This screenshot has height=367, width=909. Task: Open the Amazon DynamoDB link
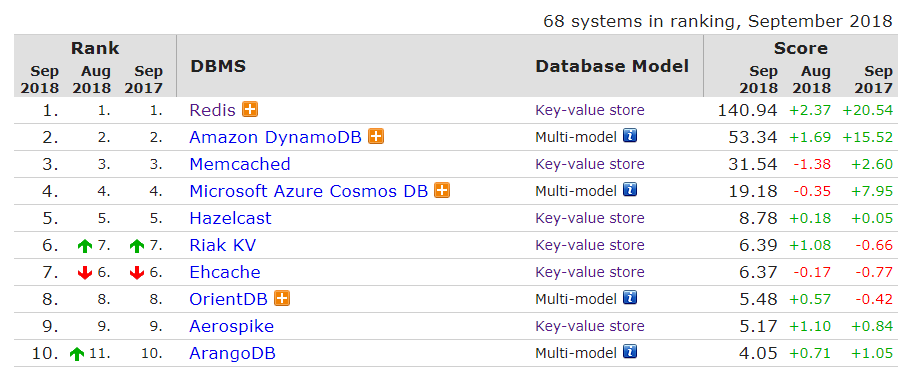click(275, 137)
